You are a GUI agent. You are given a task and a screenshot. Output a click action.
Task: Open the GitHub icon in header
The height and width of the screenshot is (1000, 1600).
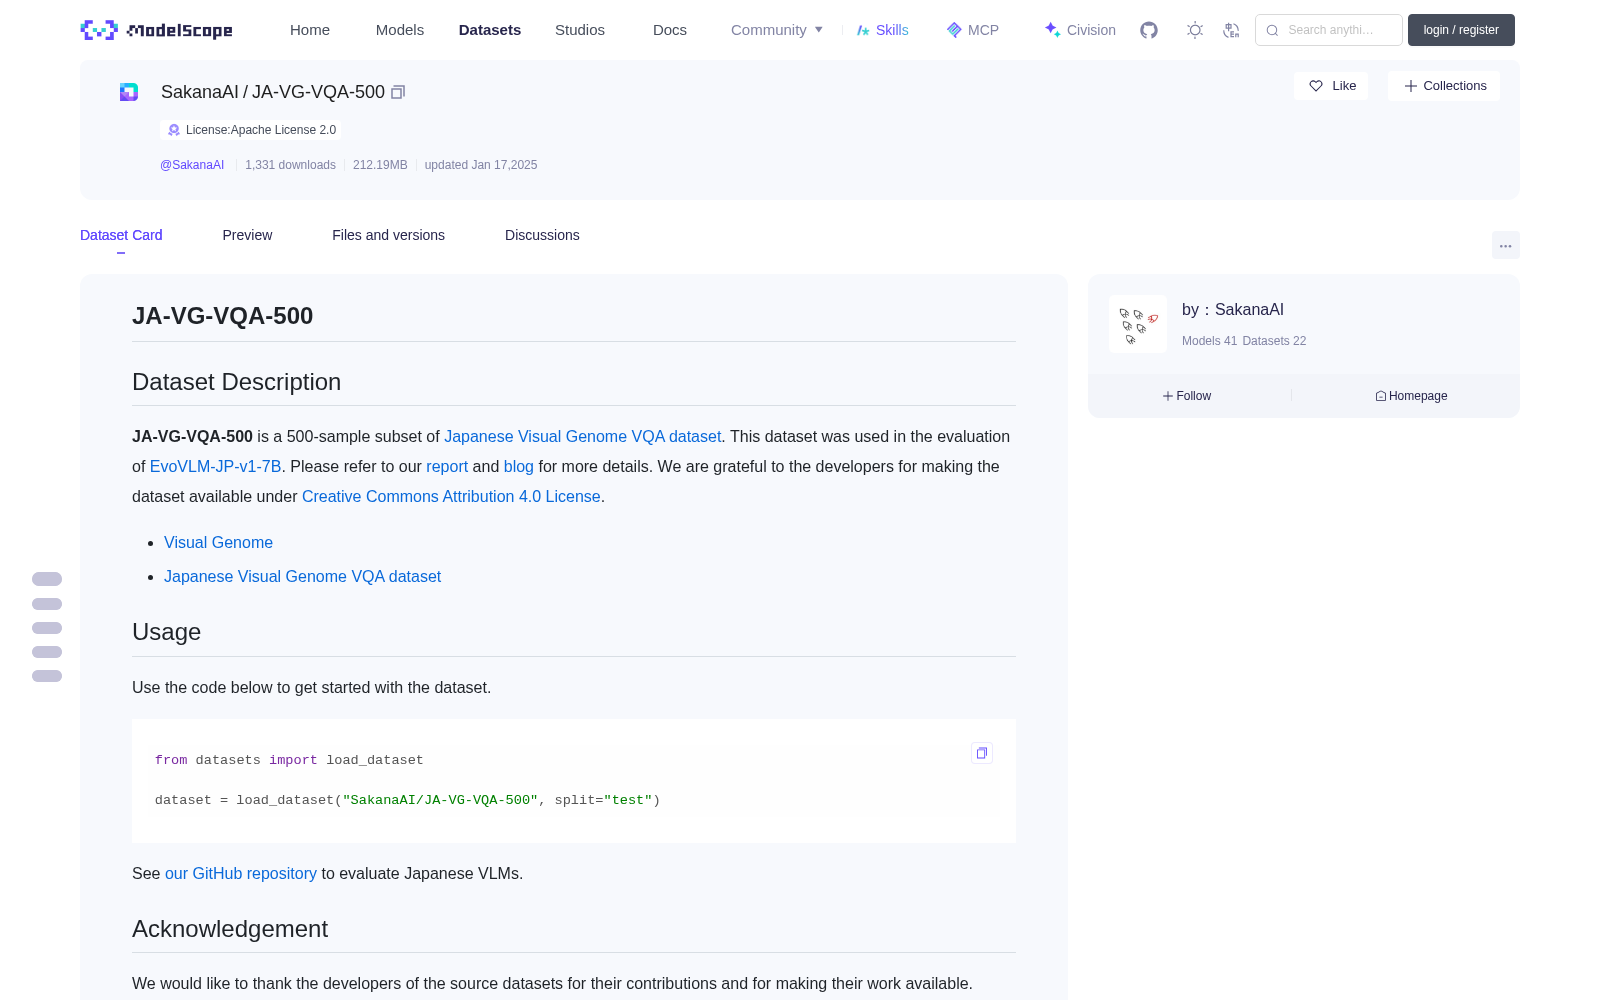click(x=1149, y=30)
